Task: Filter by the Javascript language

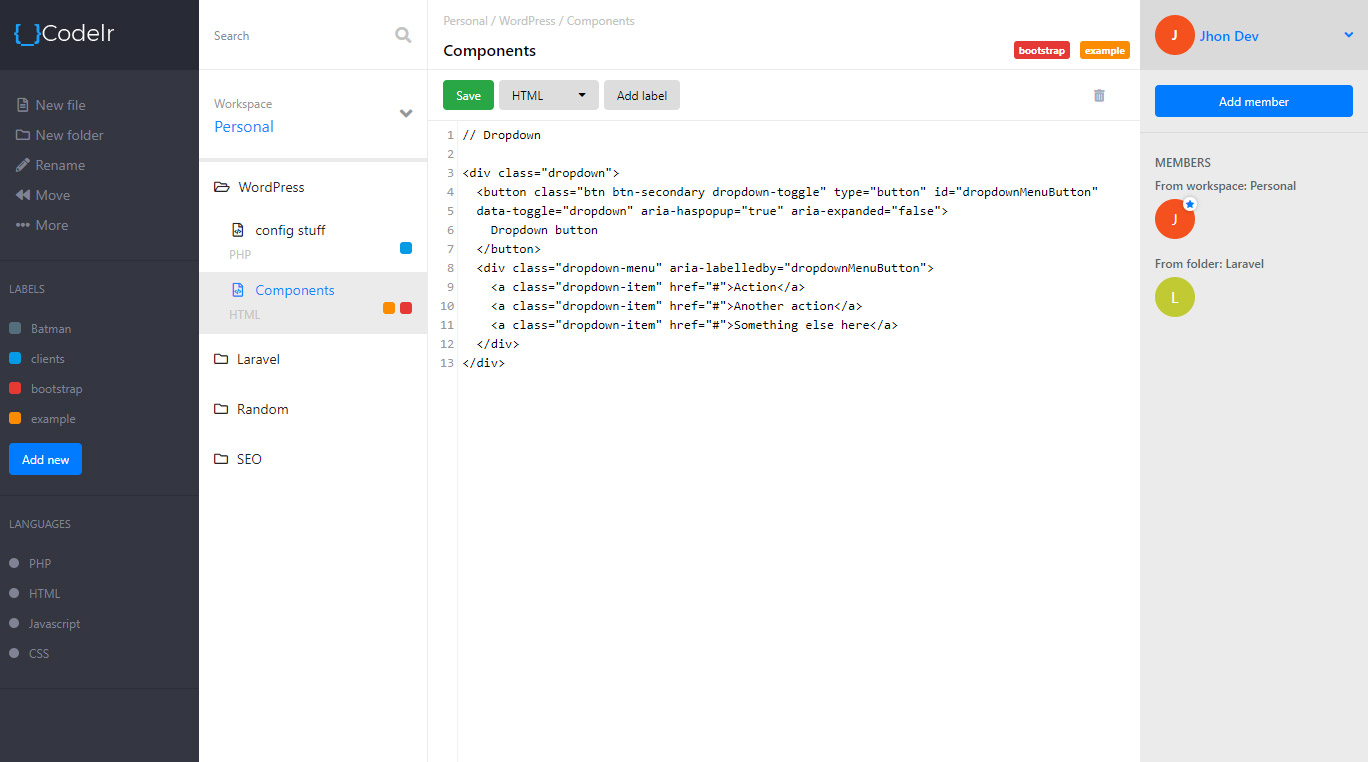Action: (54, 624)
